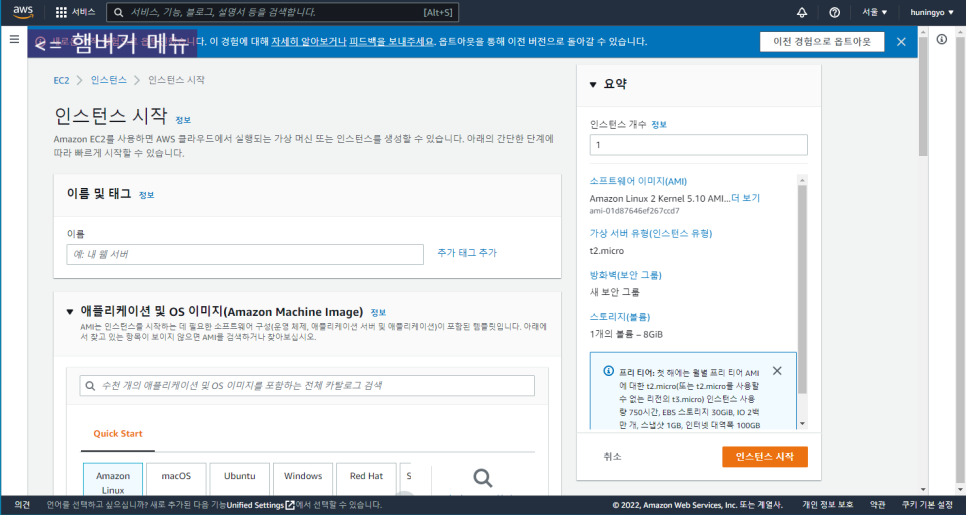Click the orange Launch Instance button
This screenshot has height=515, width=966.
point(765,457)
